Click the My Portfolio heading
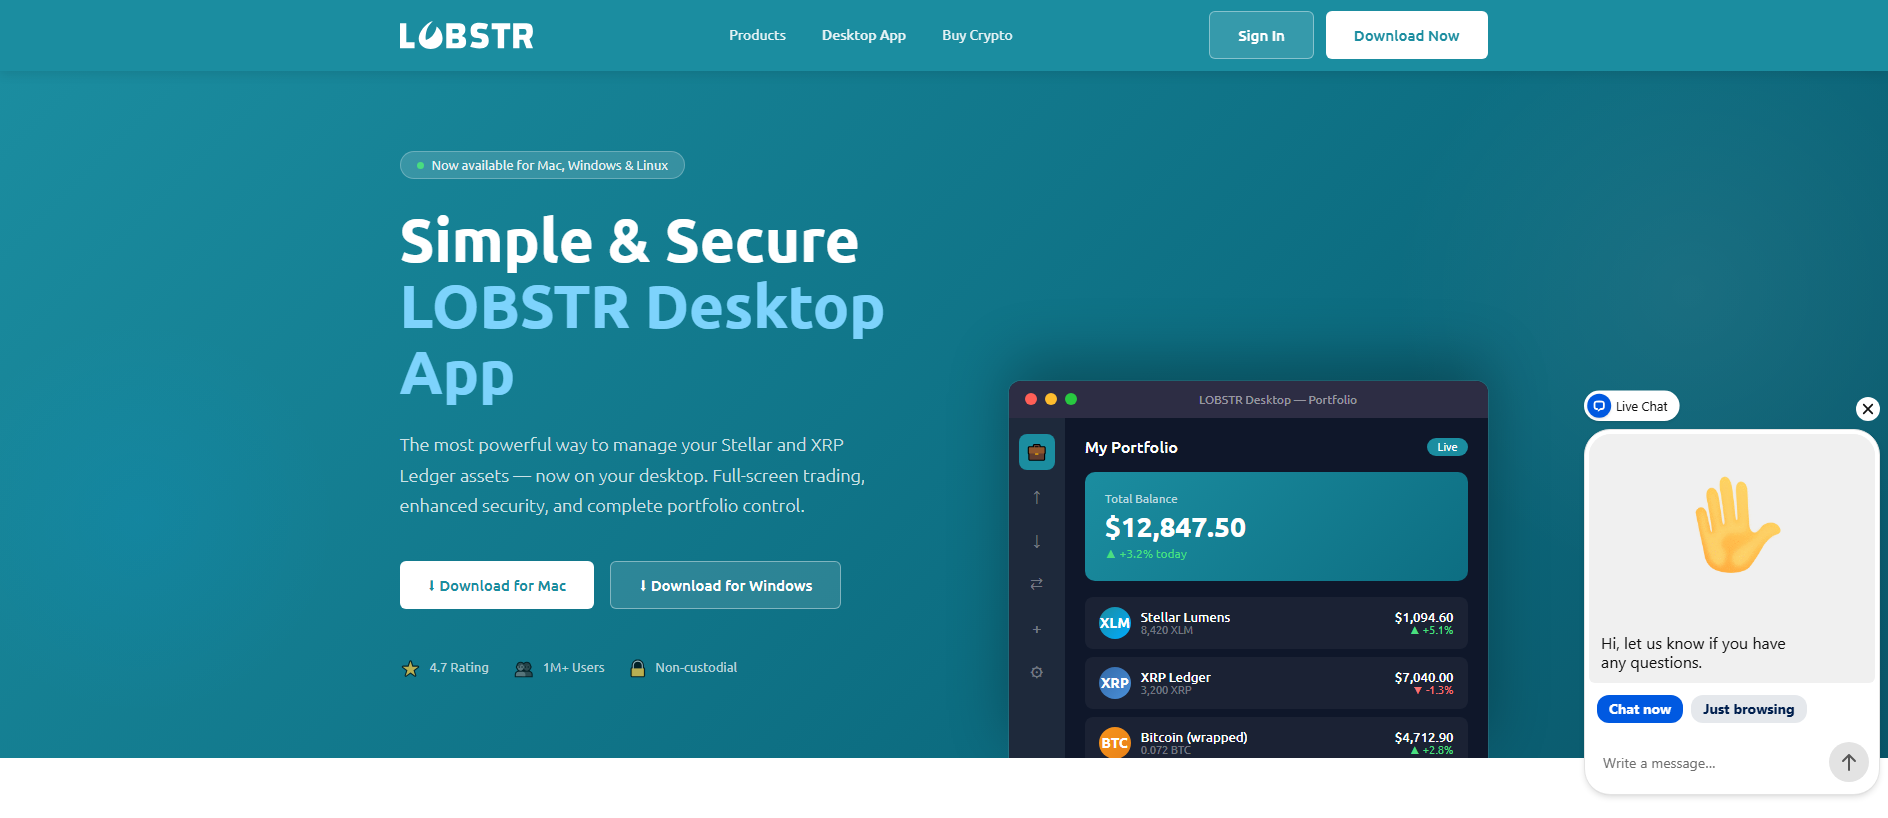The height and width of the screenshot is (818, 1888). point(1131,447)
